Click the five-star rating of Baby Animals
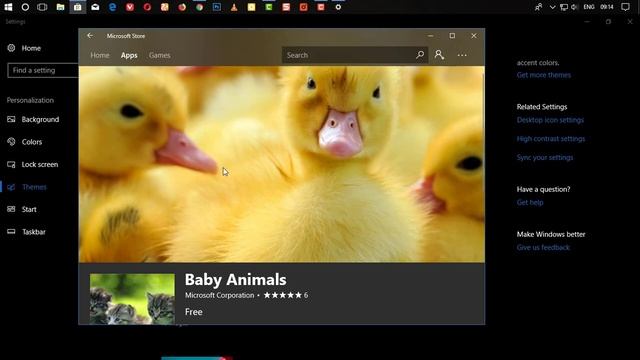 click(282, 295)
